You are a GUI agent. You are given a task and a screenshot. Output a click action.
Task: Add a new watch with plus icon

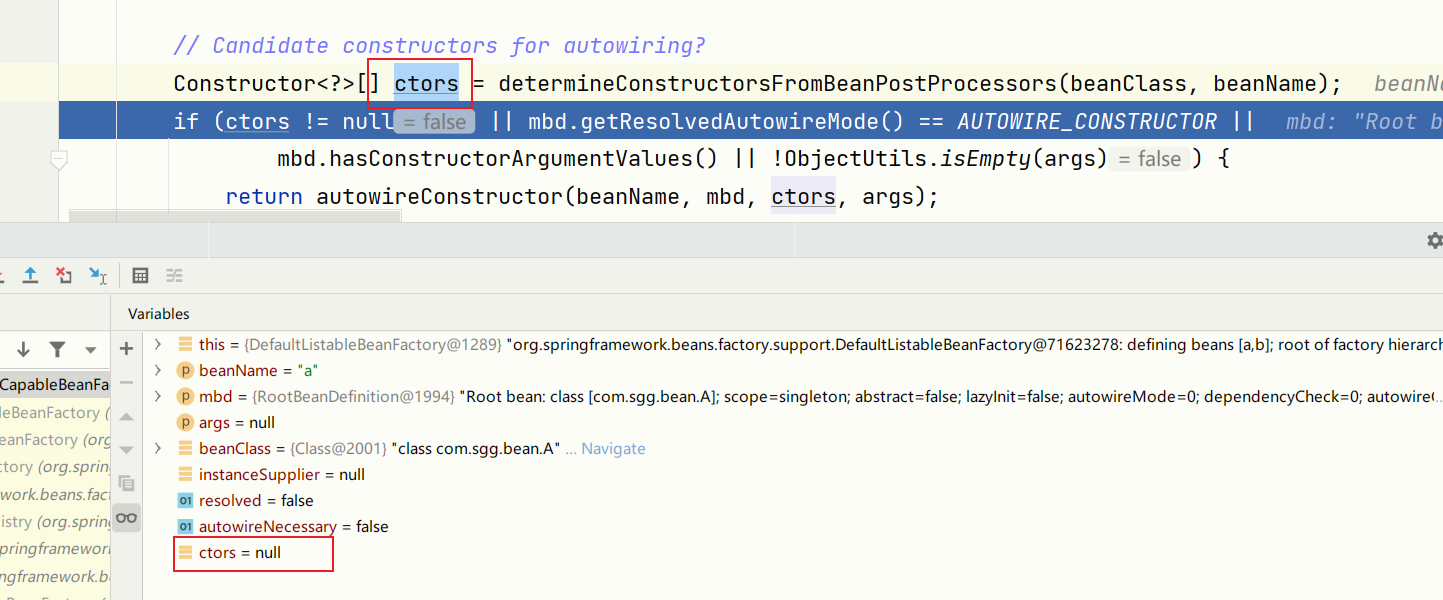tap(126, 349)
